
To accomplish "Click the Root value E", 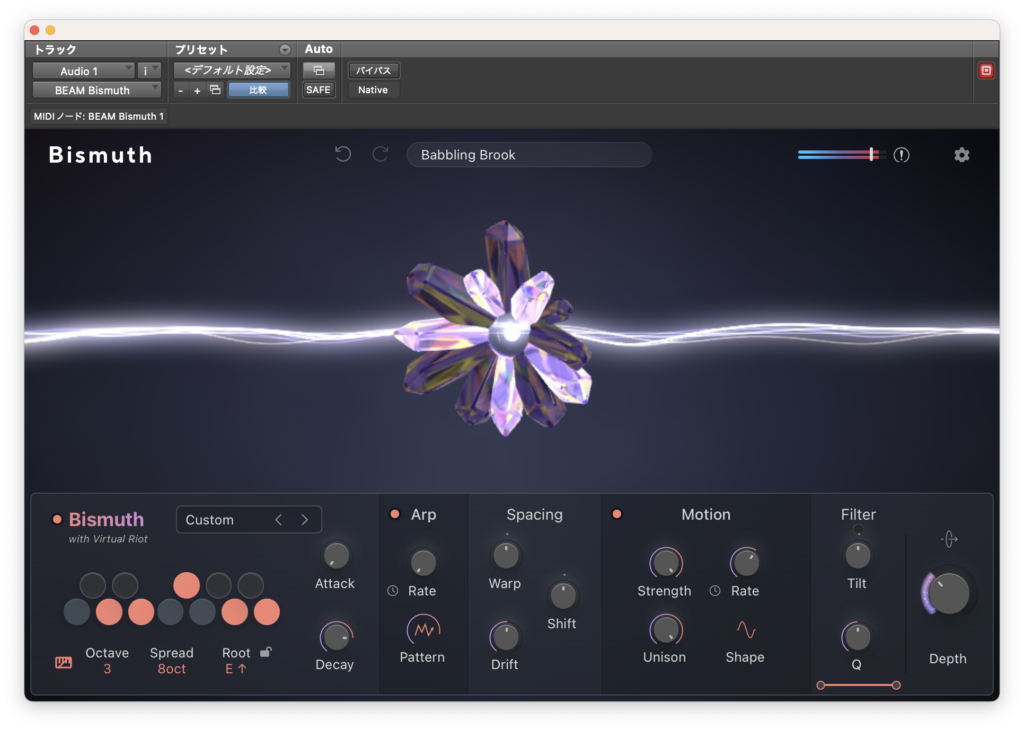I will pos(236,669).
